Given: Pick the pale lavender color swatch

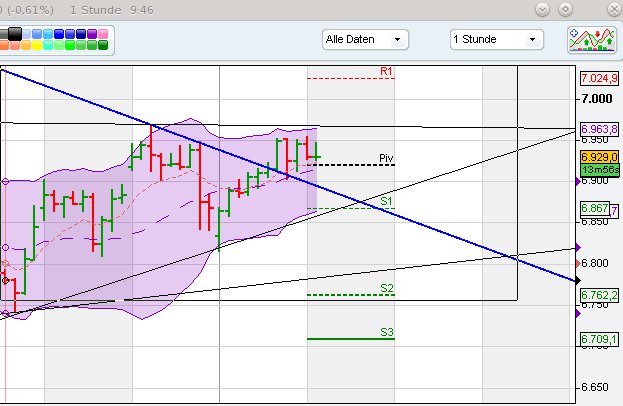Looking at the screenshot, I should pos(27,34).
